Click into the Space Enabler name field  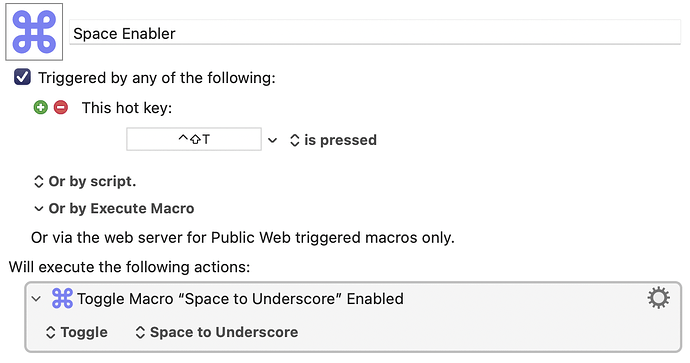[x=375, y=33]
